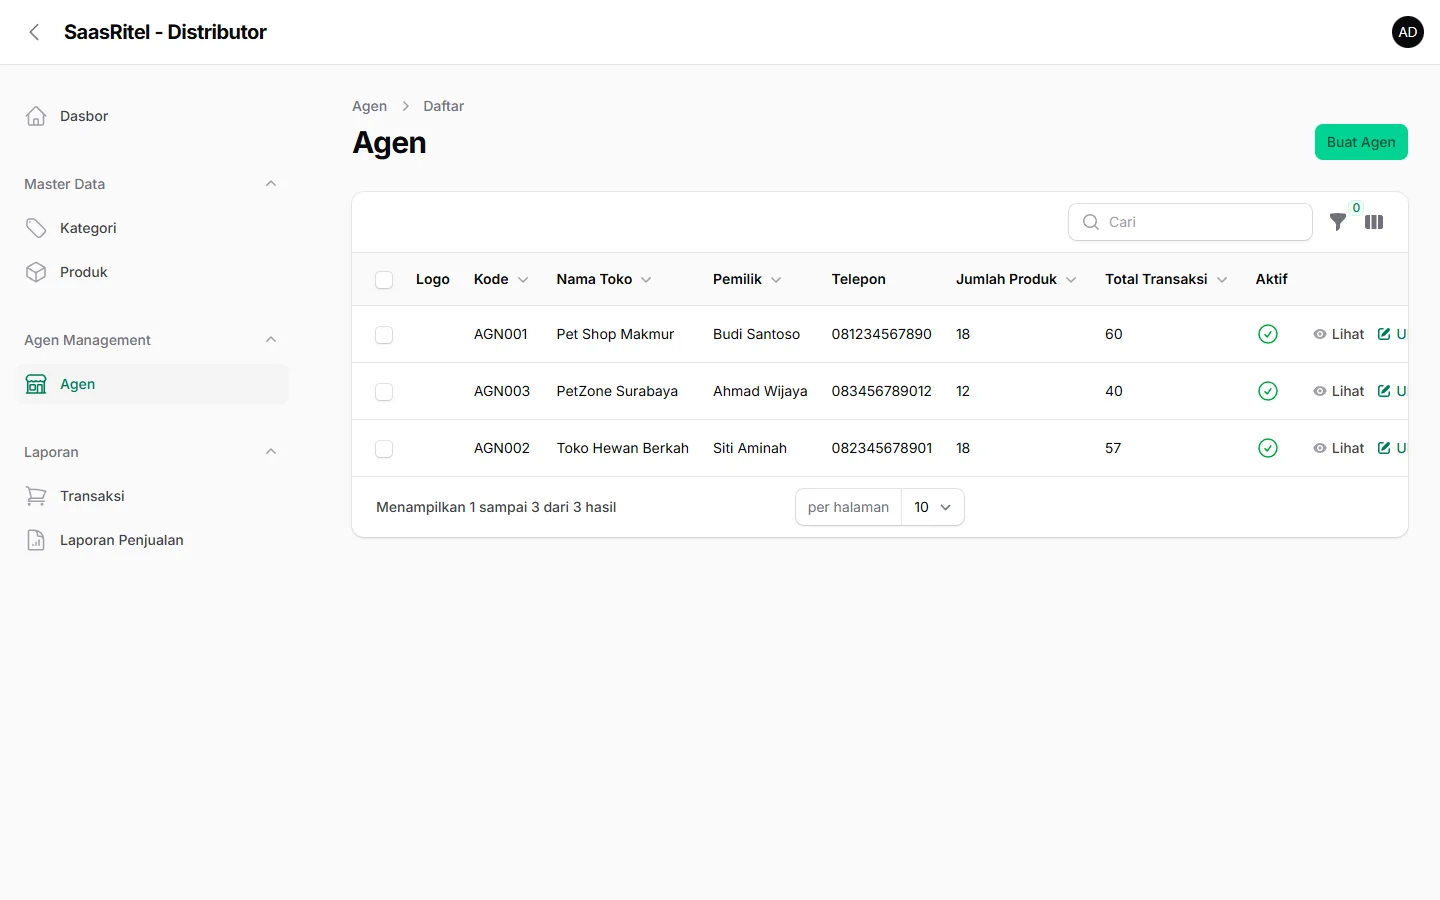The image size is (1440, 900).
Task: Open Transaksi in the sidebar
Action: [152, 496]
